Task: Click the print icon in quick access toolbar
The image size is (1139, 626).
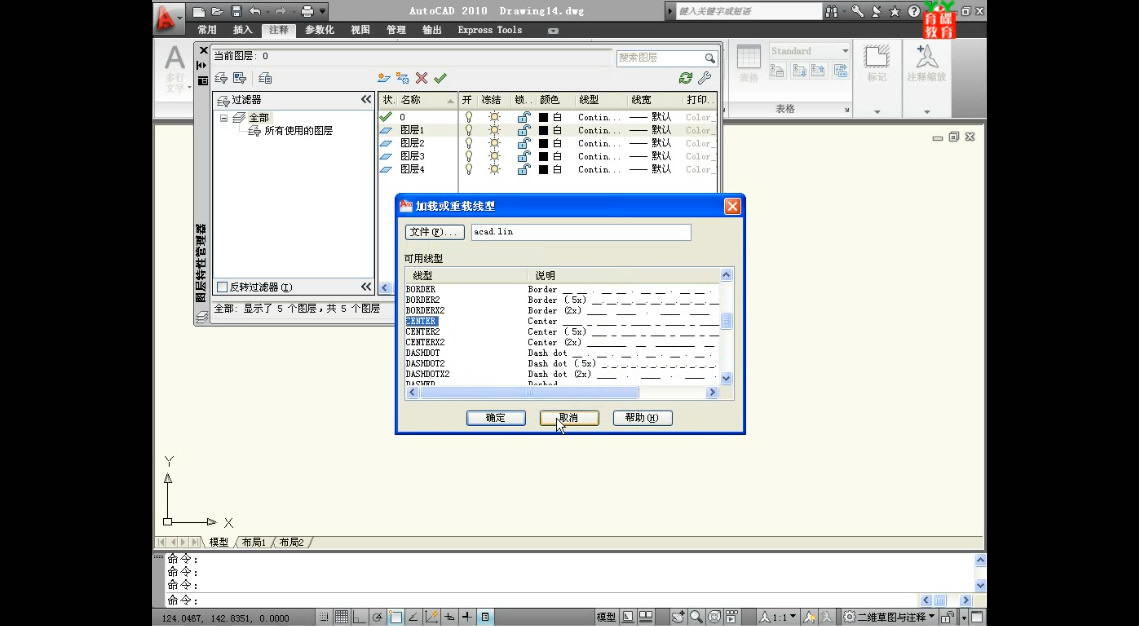Action: 307,11
